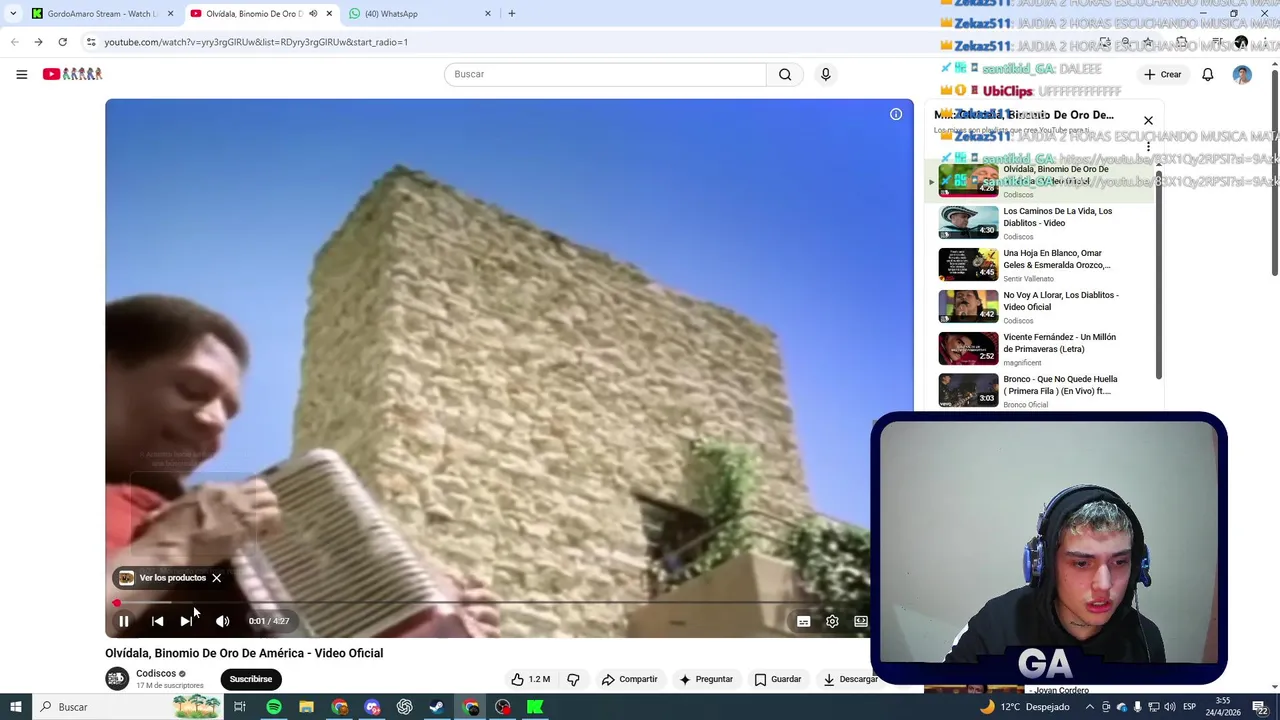Go to the previous video in the player
Viewport: 1280px width, 720px height.
(157, 621)
